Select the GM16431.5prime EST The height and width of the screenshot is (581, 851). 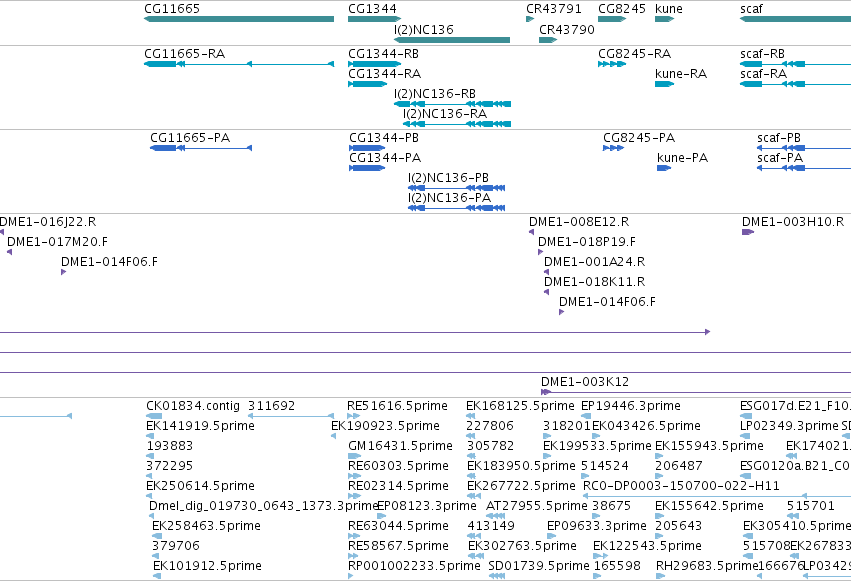pos(353,456)
